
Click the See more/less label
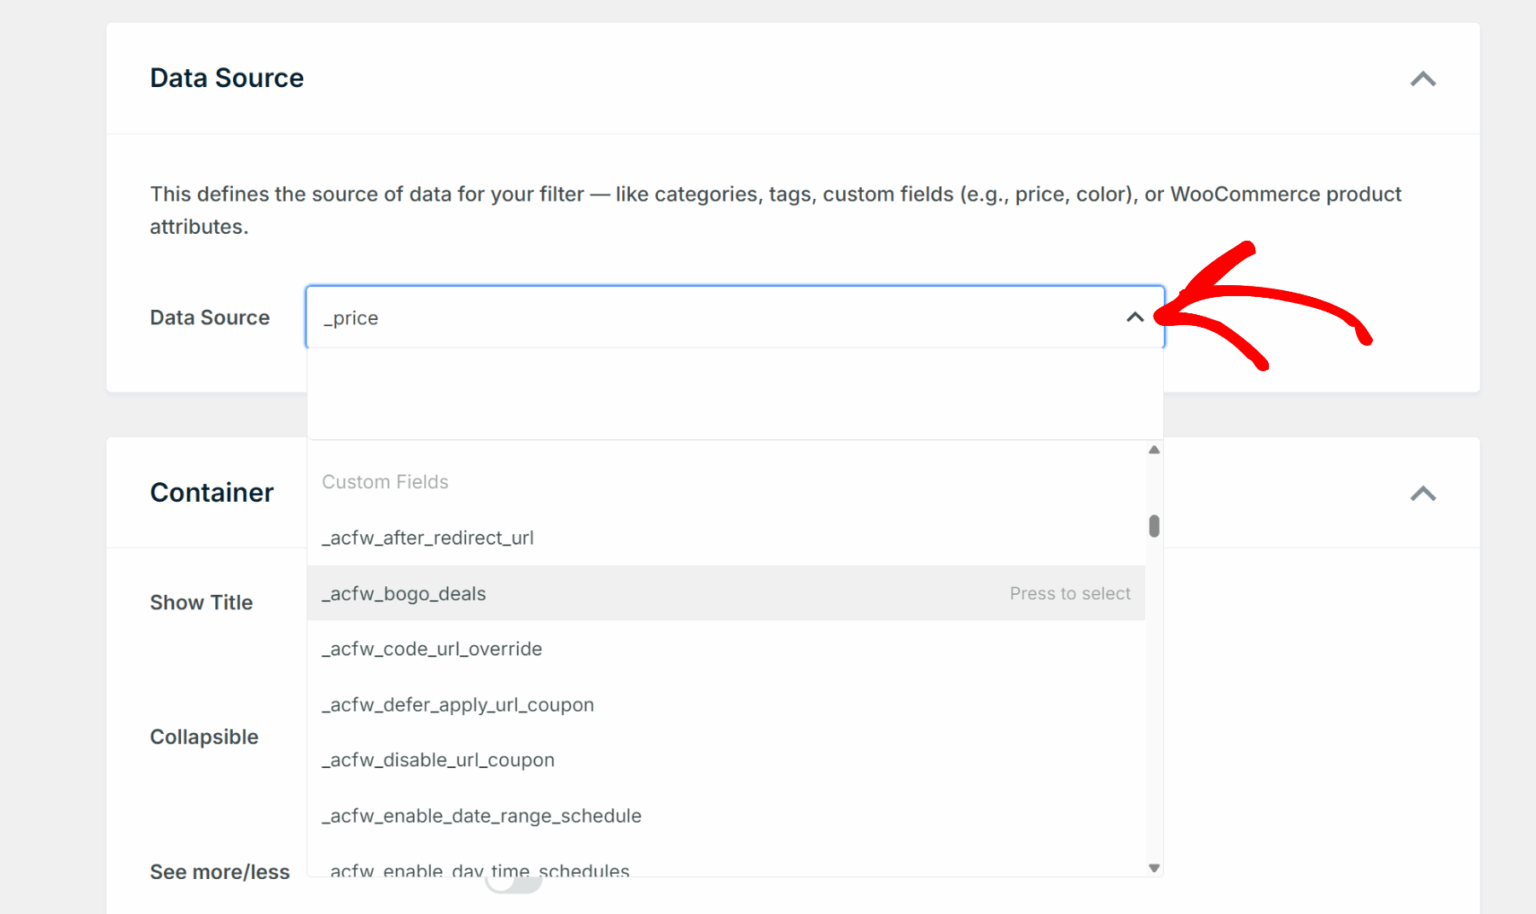tap(220, 872)
